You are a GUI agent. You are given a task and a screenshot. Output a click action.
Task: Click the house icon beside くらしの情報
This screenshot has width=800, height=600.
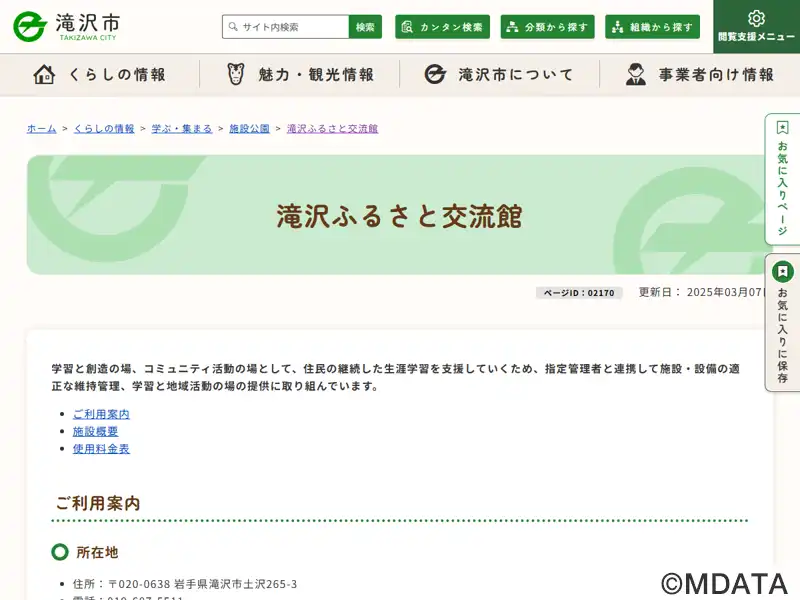pos(44,74)
